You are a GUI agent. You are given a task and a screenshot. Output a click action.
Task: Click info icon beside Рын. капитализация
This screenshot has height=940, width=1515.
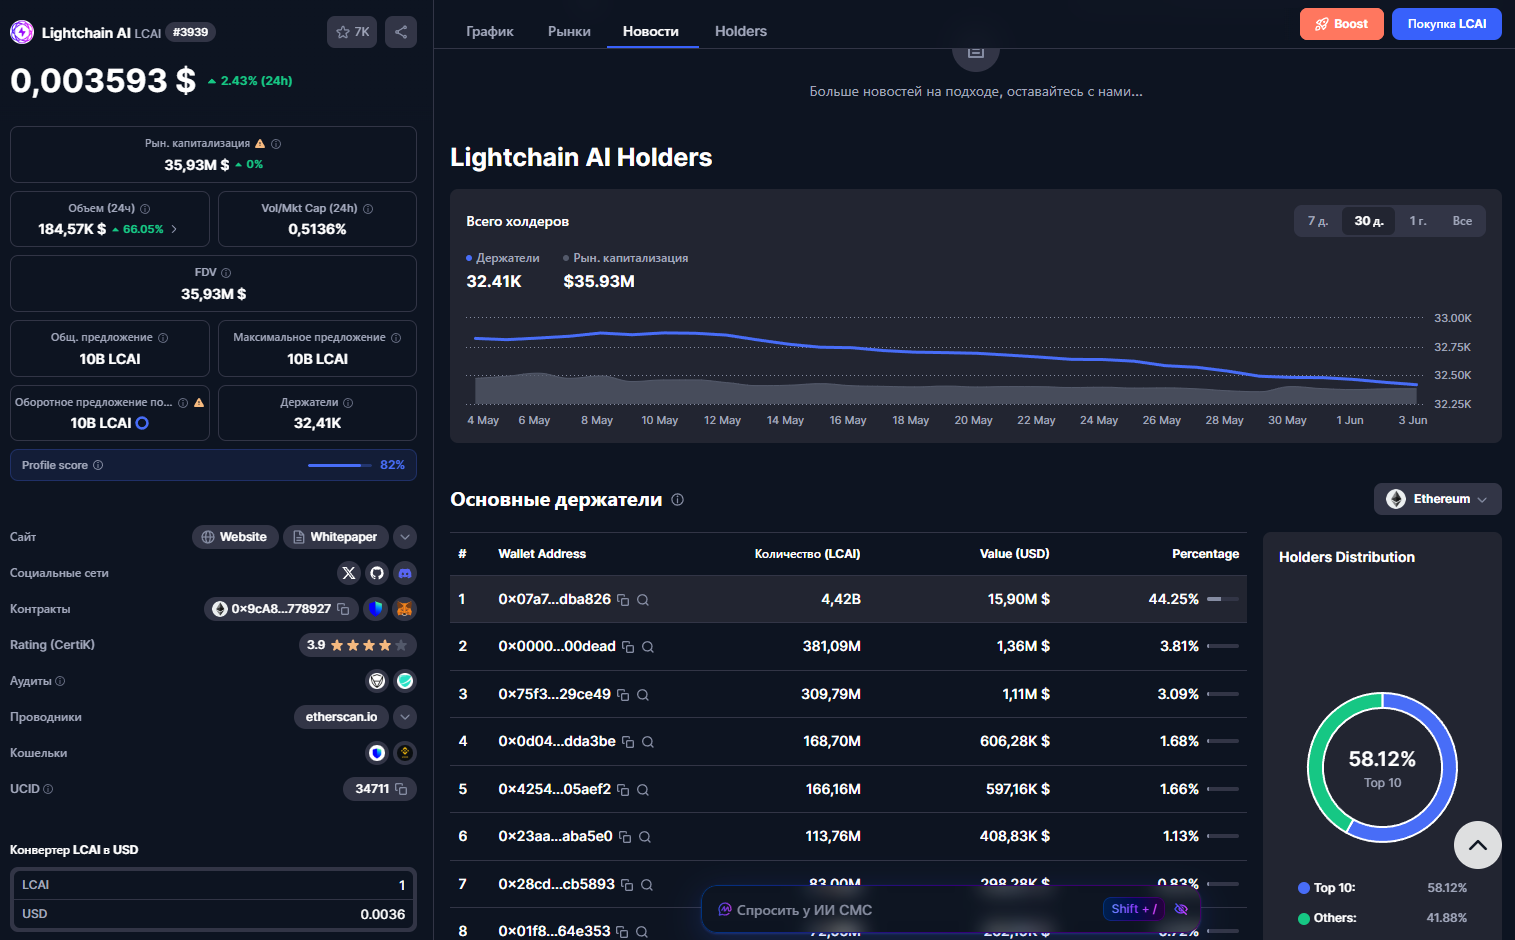pos(276,144)
